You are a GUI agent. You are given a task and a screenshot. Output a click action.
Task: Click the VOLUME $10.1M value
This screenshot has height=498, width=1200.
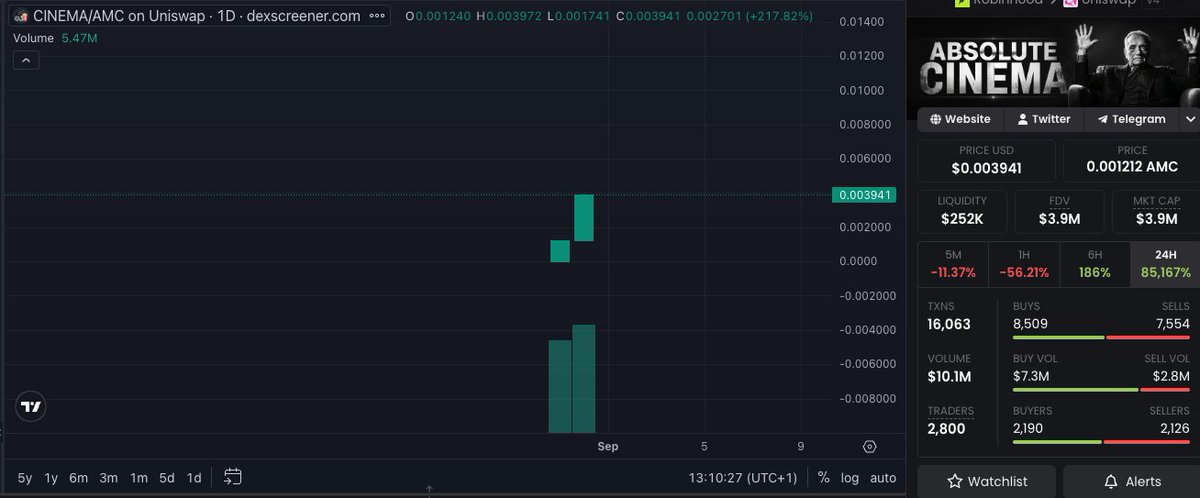coord(951,377)
